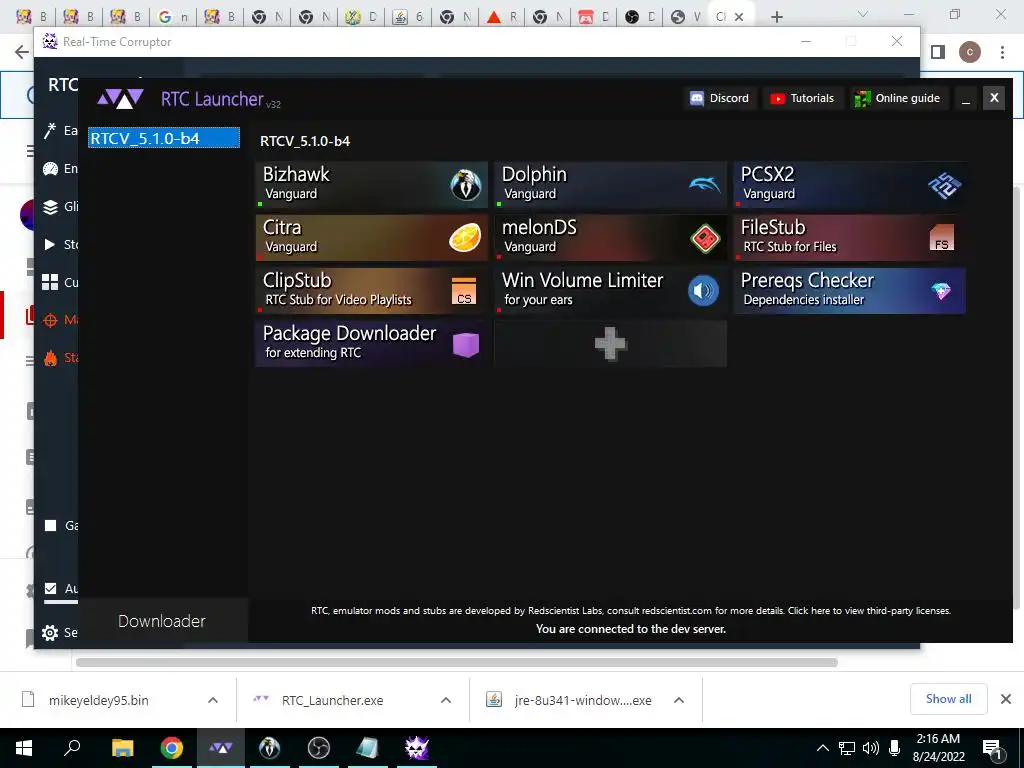Image resolution: width=1024 pixels, height=768 pixels.
Task: Click the horizontal page scrollbar
Action: (x=456, y=662)
